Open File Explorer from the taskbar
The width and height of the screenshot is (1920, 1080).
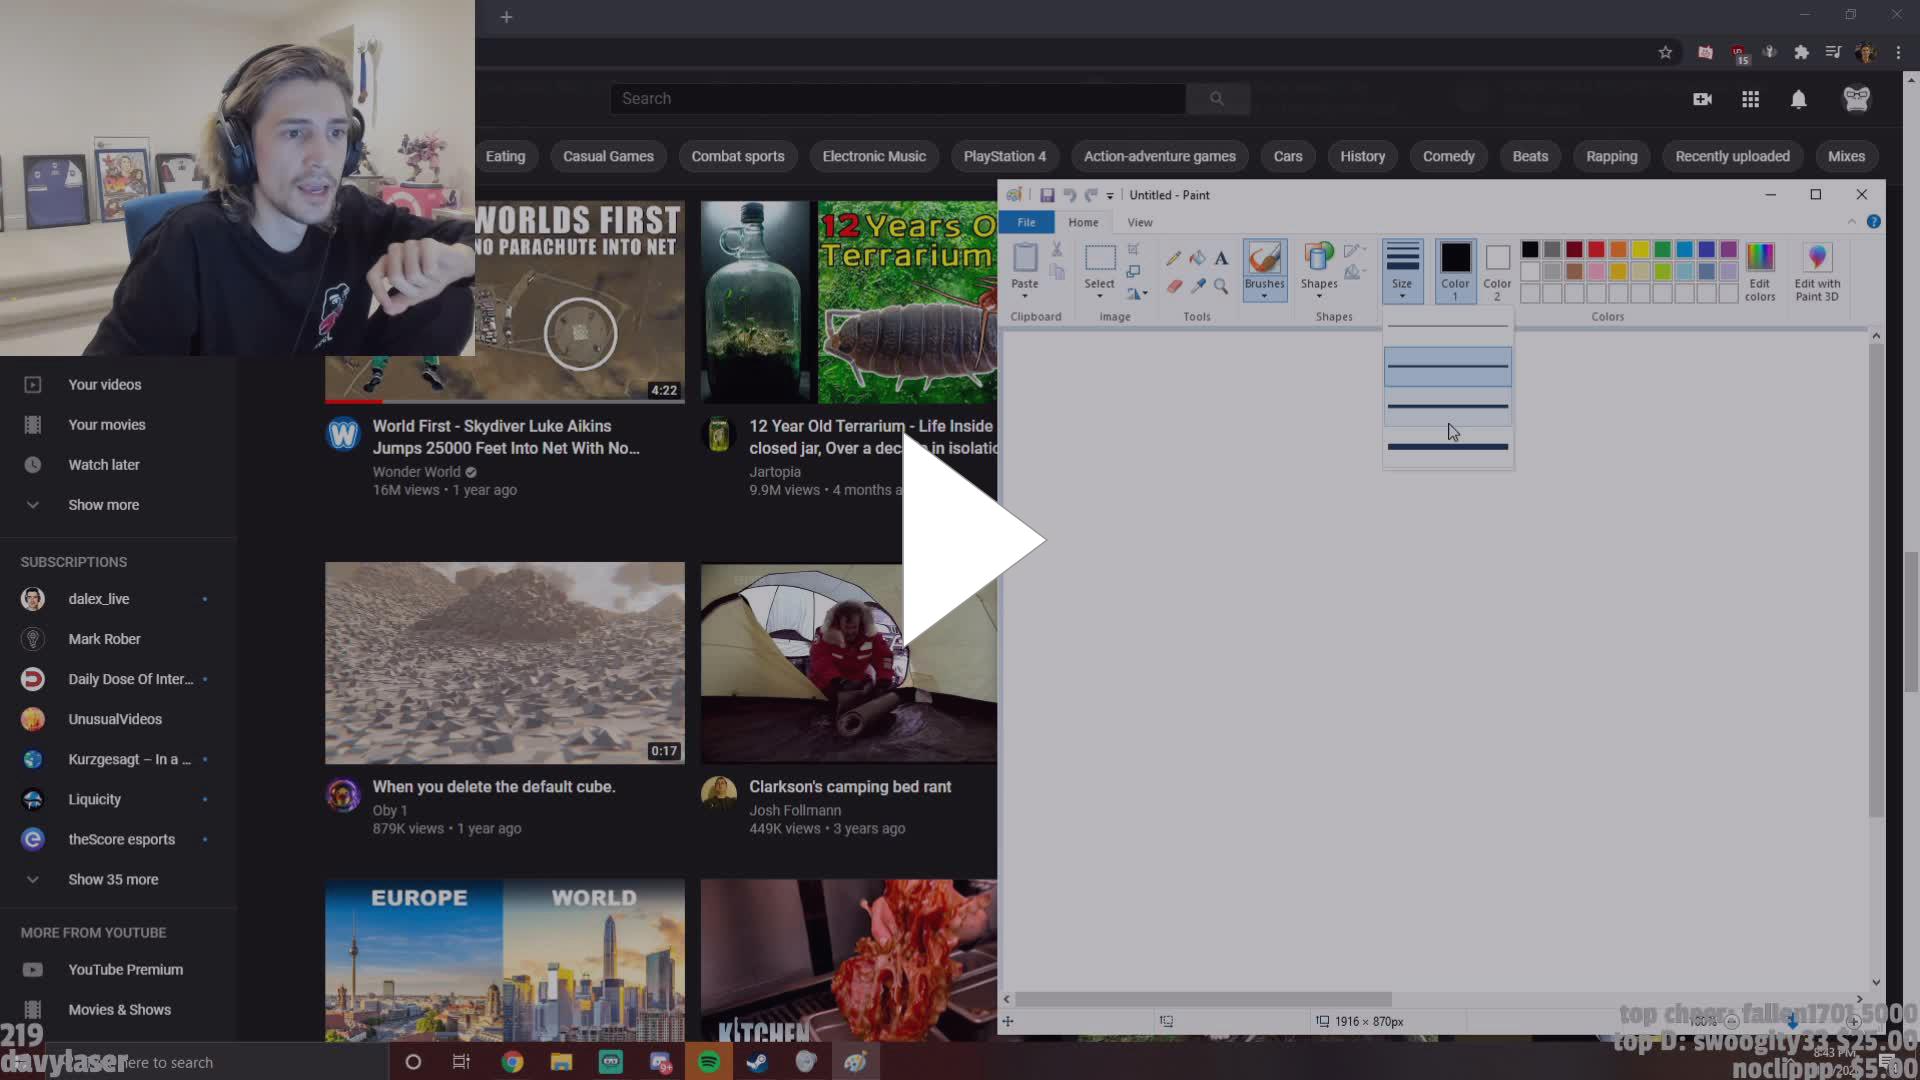(561, 1062)
